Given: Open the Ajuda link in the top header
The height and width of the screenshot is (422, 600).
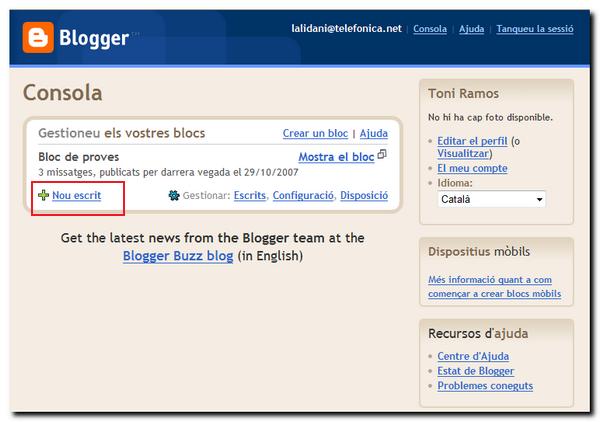Looking at the screenshot, I should point(471,29).
